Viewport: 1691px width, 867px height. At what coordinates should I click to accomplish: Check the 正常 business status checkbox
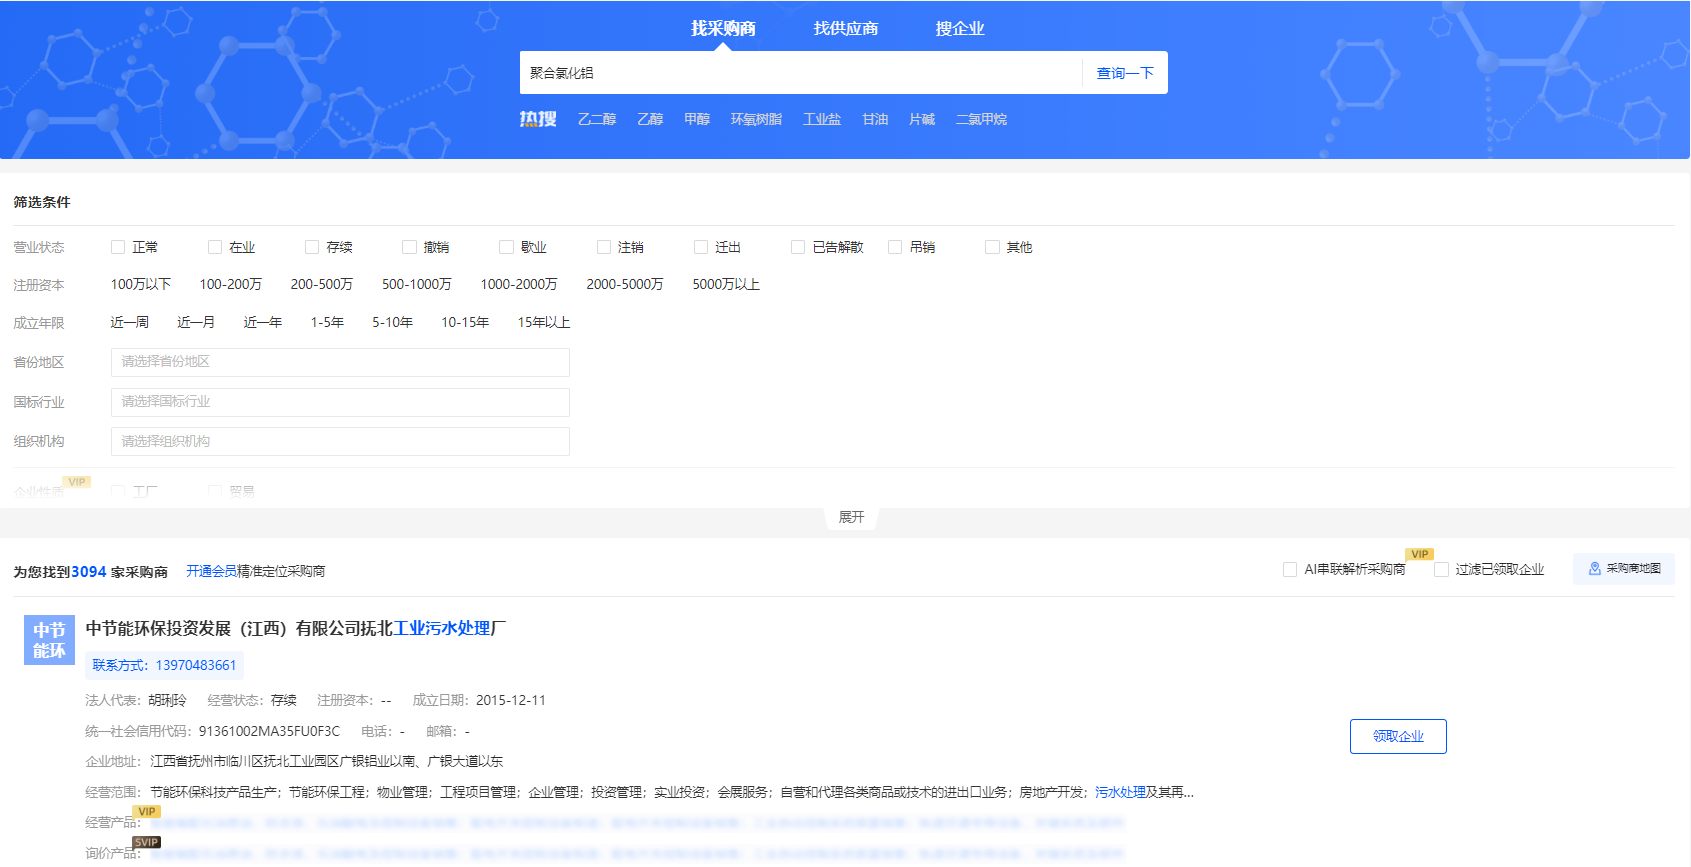coord(118,247)
